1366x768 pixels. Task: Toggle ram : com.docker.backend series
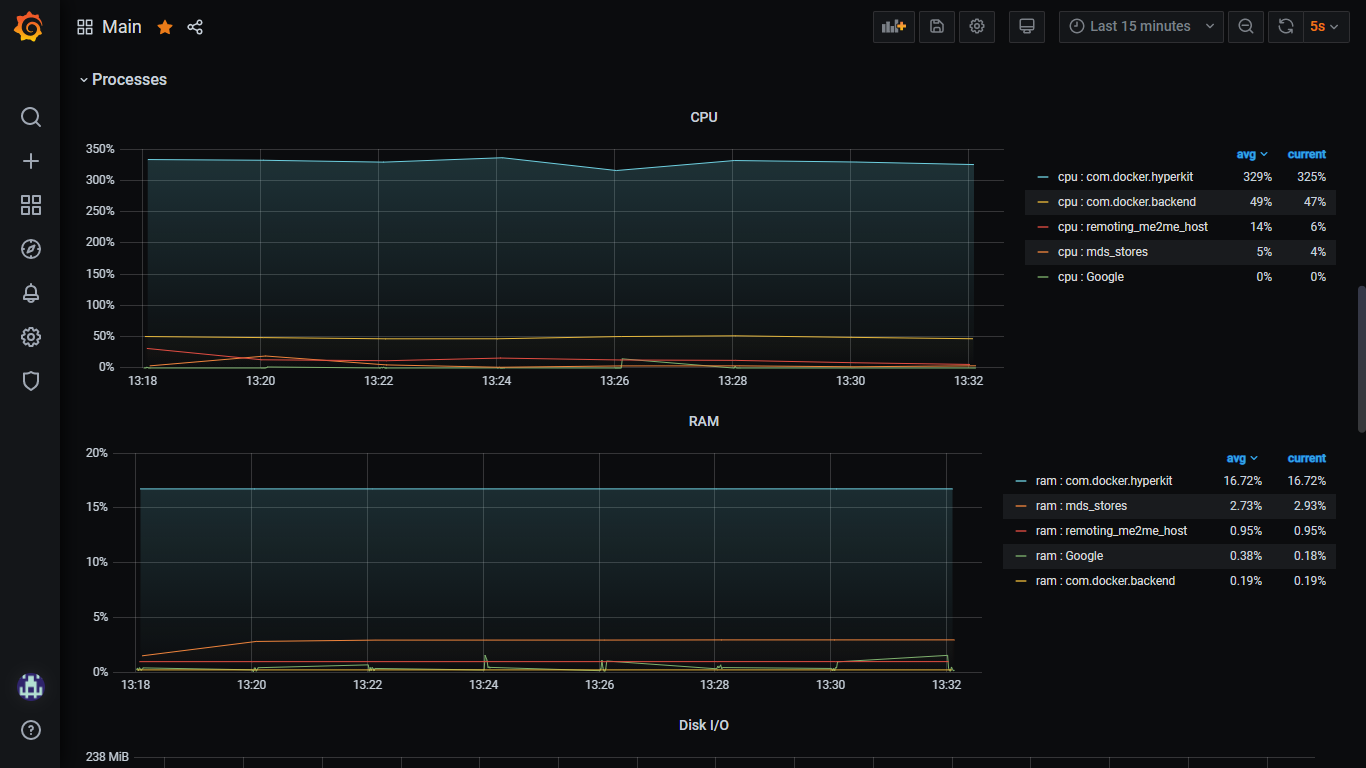(x=1105, y=581)
